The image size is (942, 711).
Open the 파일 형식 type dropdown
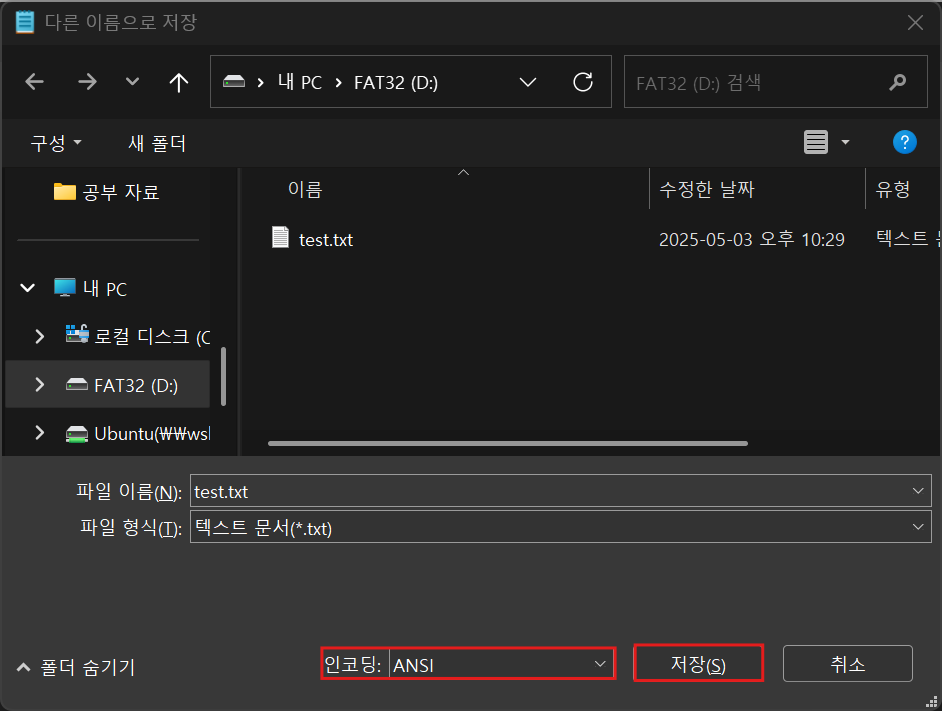[x=561, y=527]
